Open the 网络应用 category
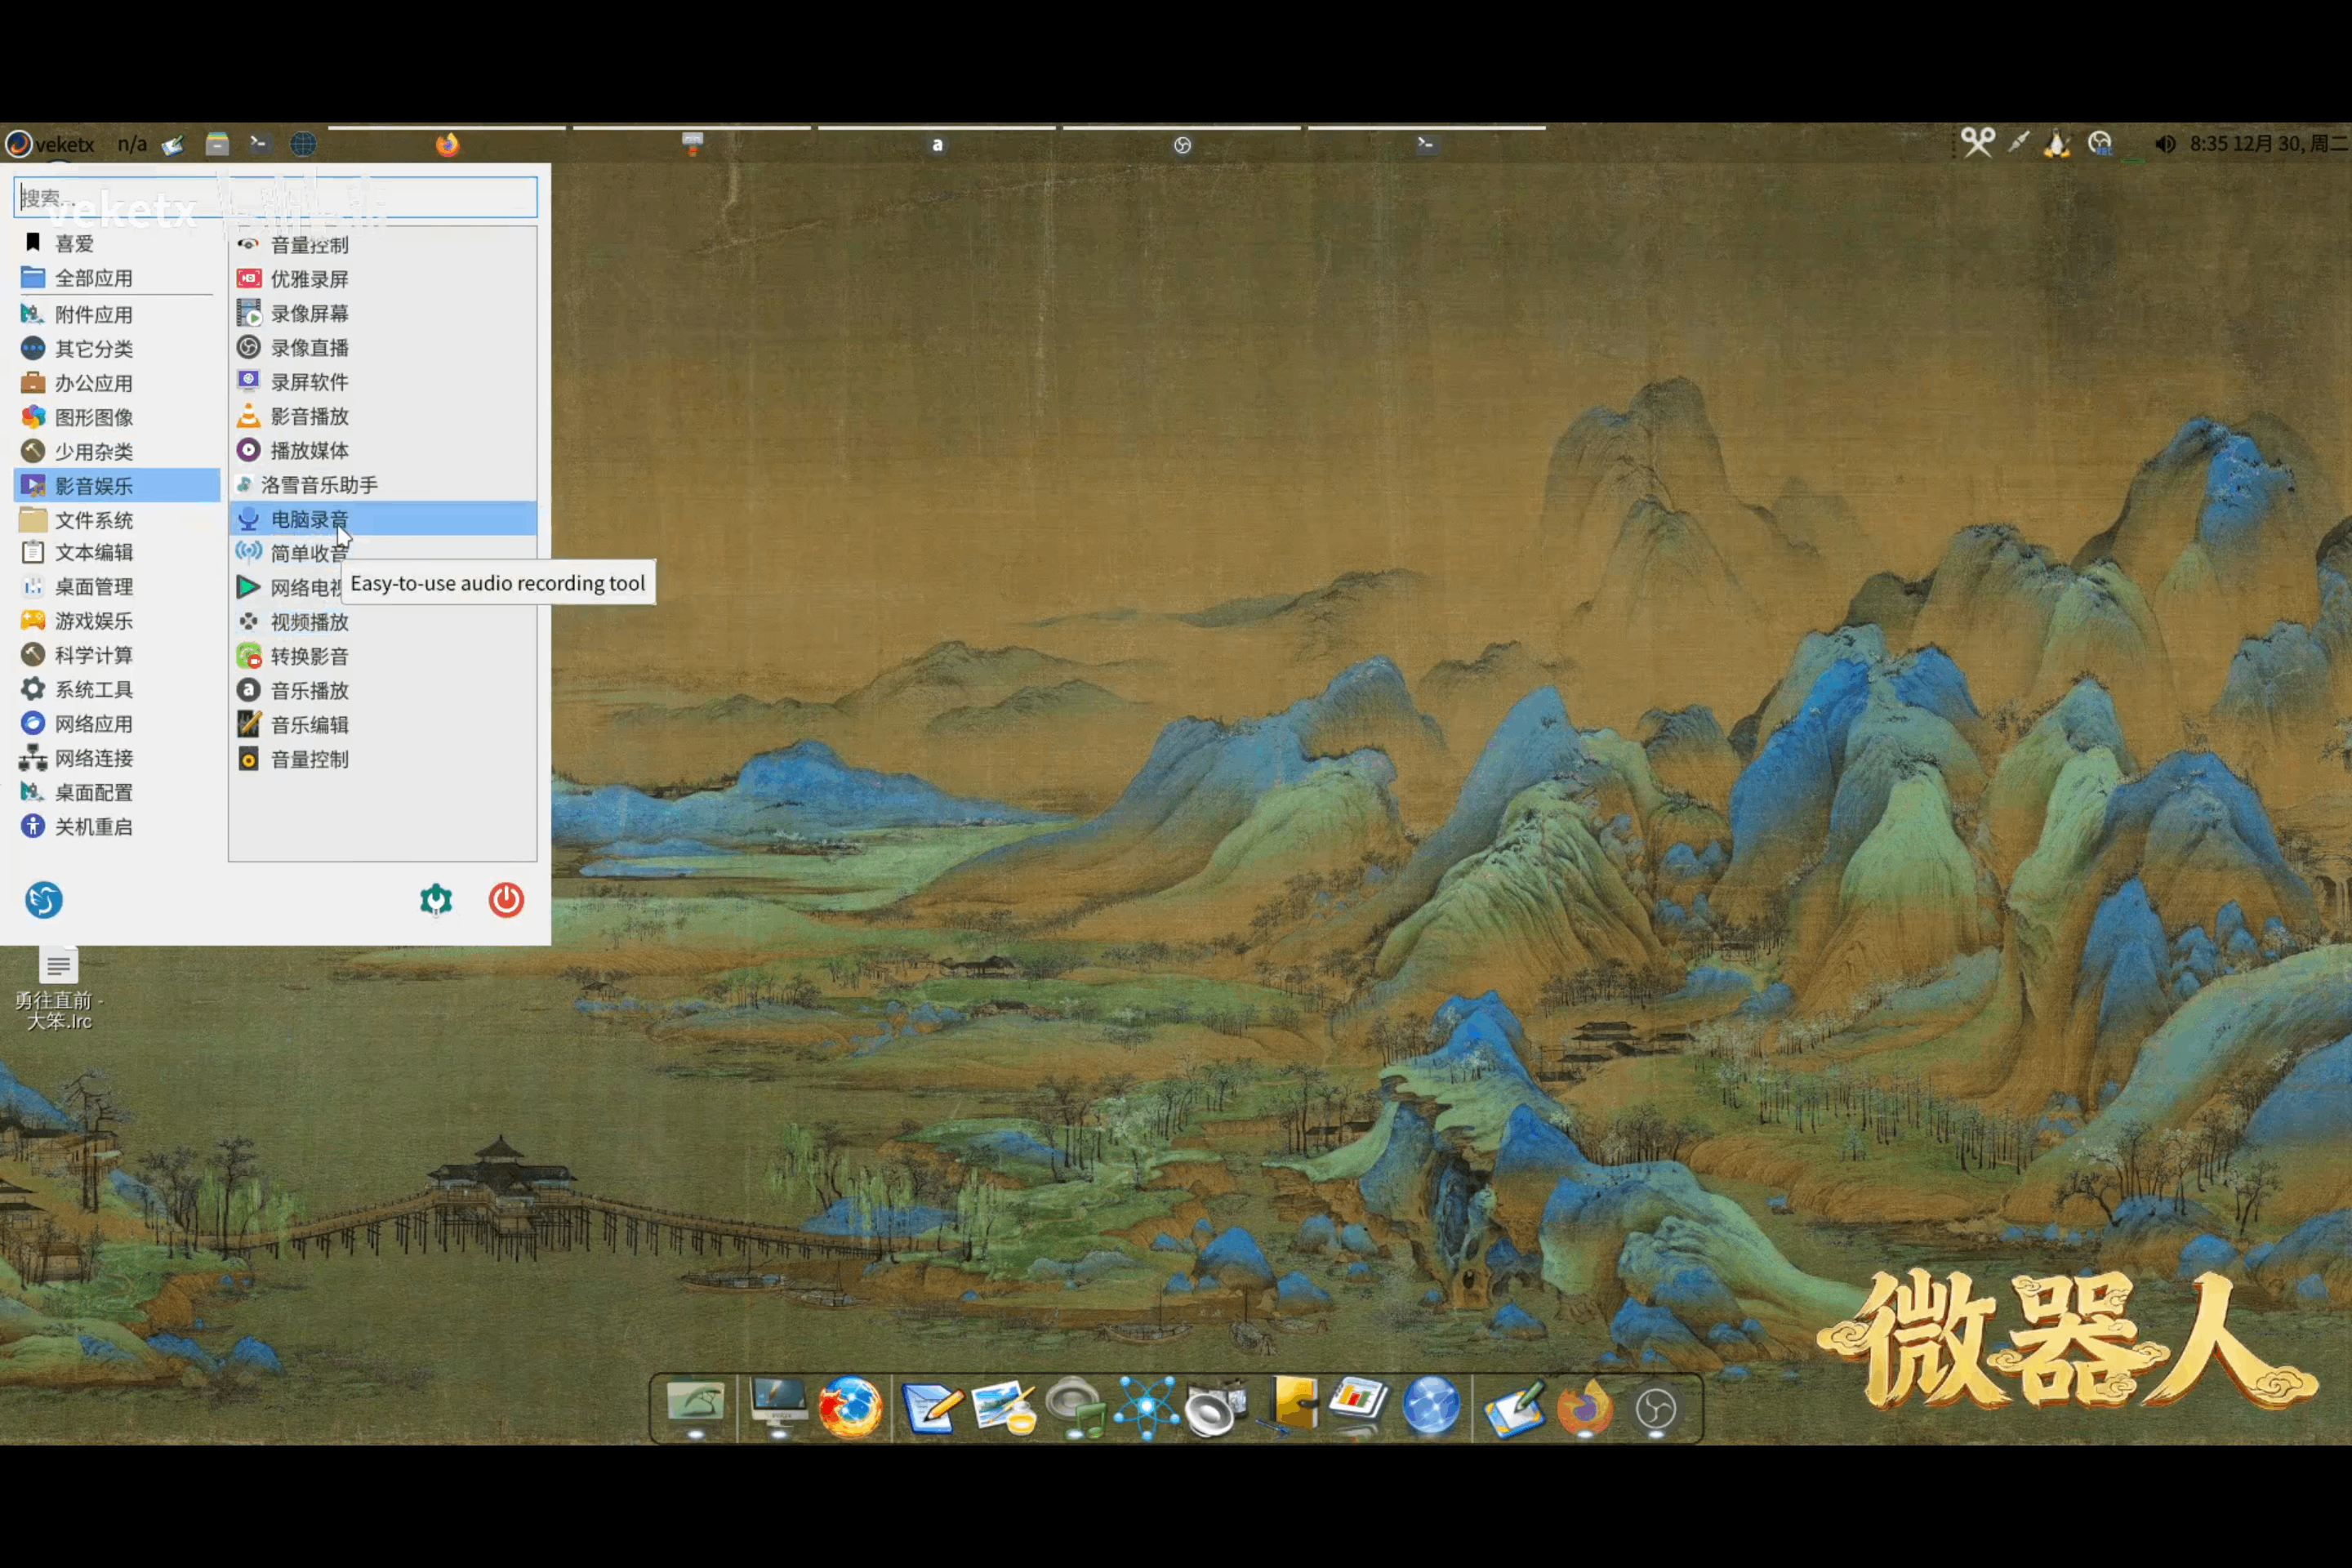2352x1568 pixels. click(117, 723)
